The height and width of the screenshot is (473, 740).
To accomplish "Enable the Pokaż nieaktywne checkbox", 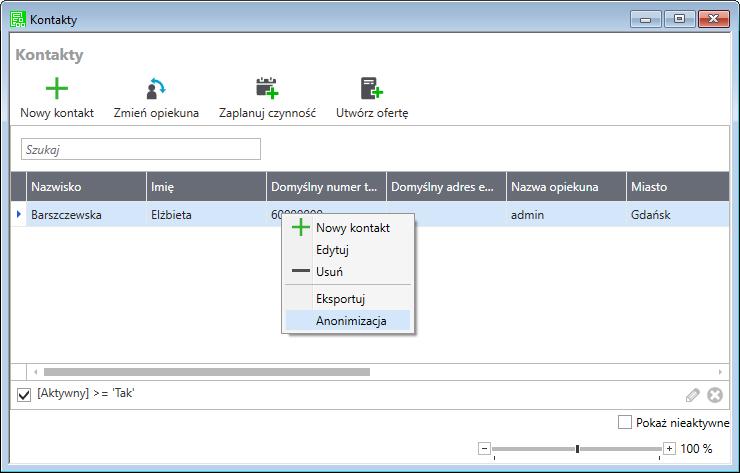I will [625, 422].
